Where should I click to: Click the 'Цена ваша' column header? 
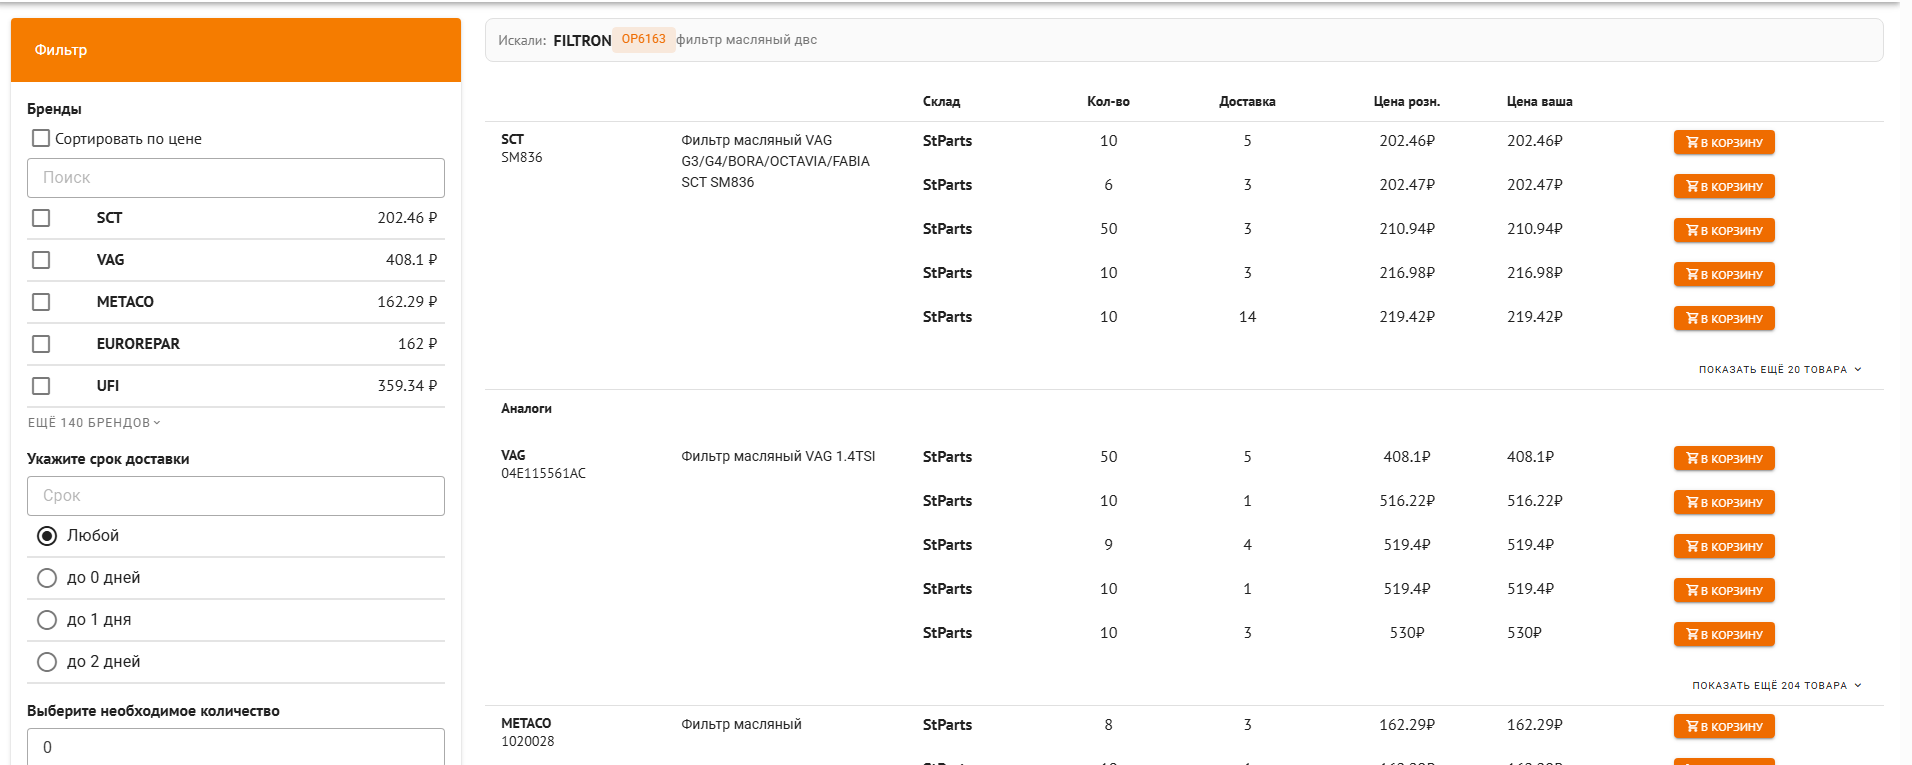coord(1539,101)
